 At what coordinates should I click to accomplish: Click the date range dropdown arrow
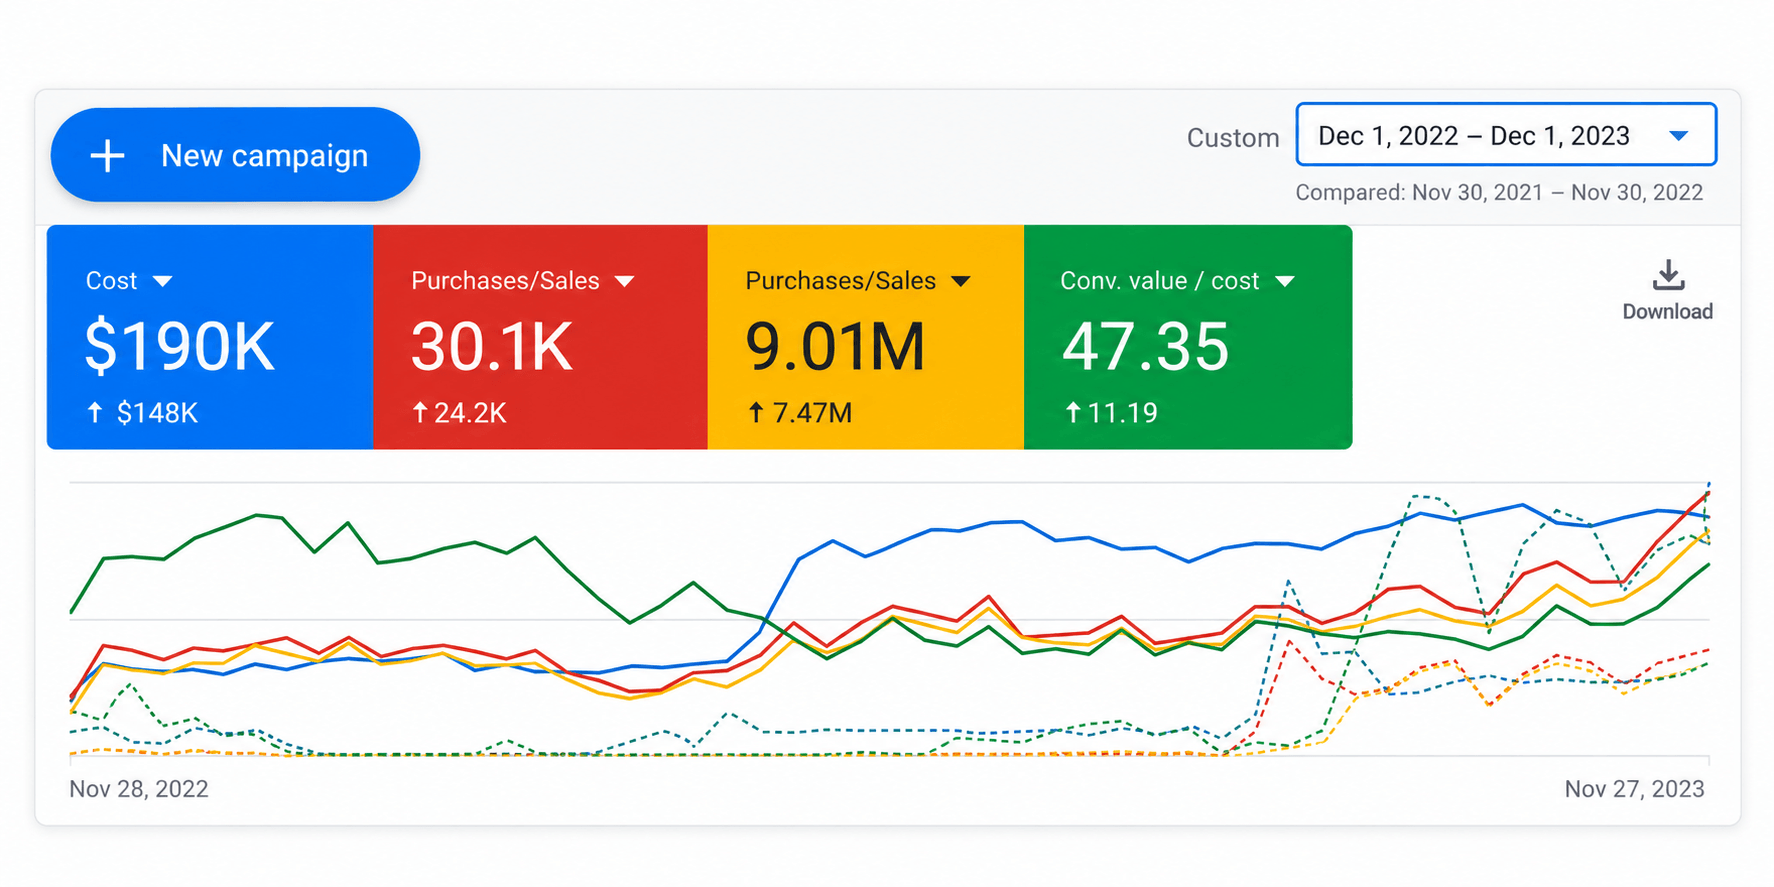pos(1679,136)
